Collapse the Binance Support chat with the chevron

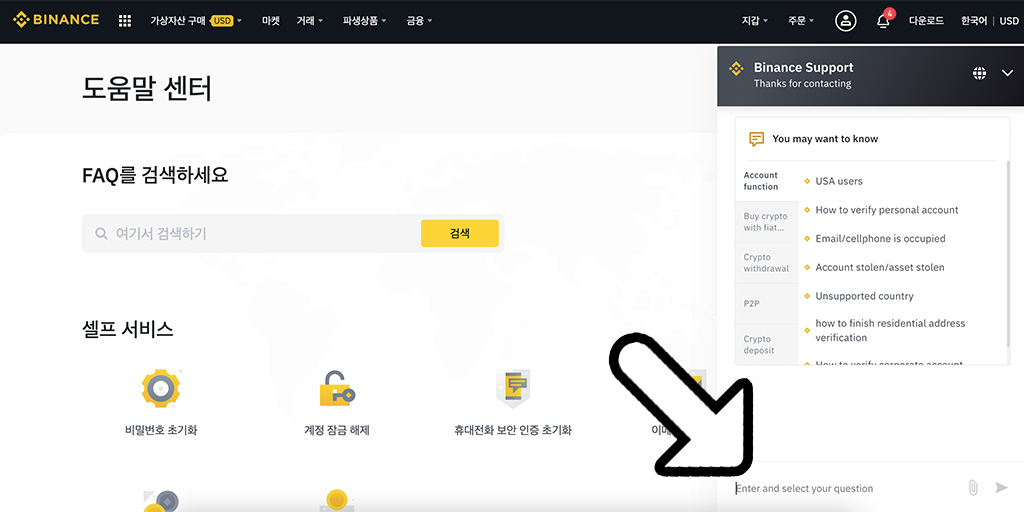coord(1007,73)
